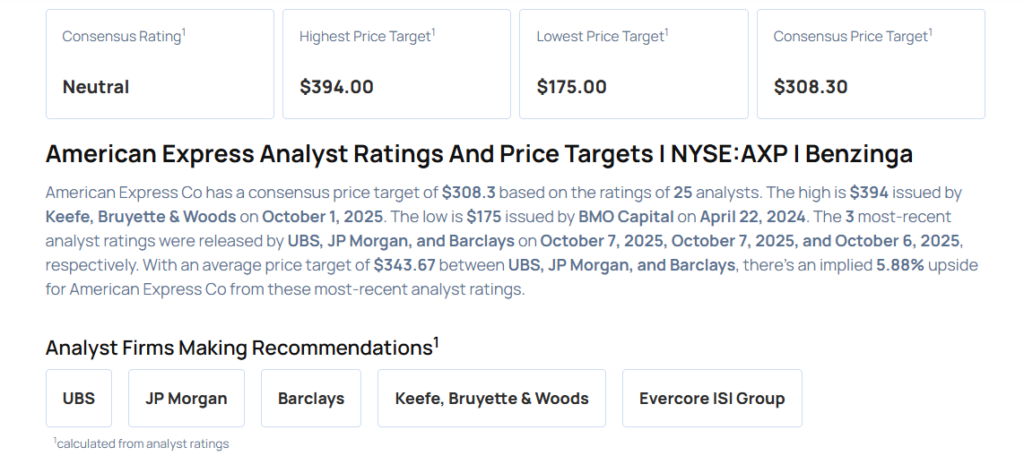
Task: Select the Lowest Price Target card
Action: point(633,63)
